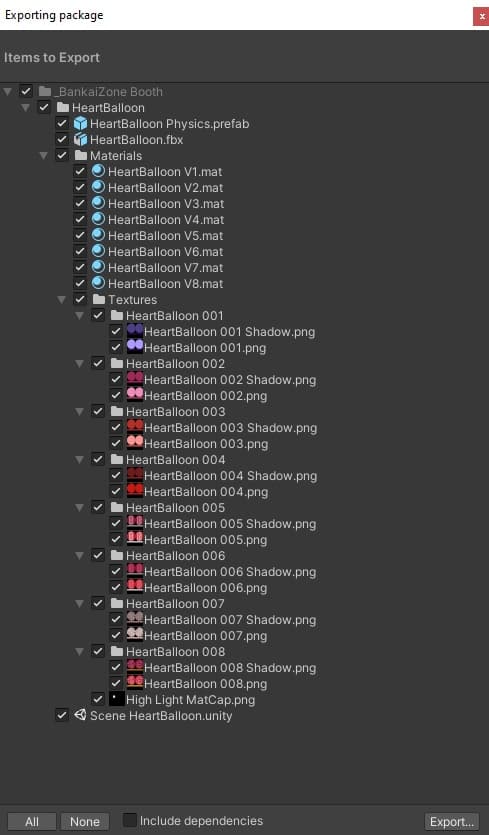Collapse the Materials folder arrow
The image size is (489, 835).
coord(44,155)
